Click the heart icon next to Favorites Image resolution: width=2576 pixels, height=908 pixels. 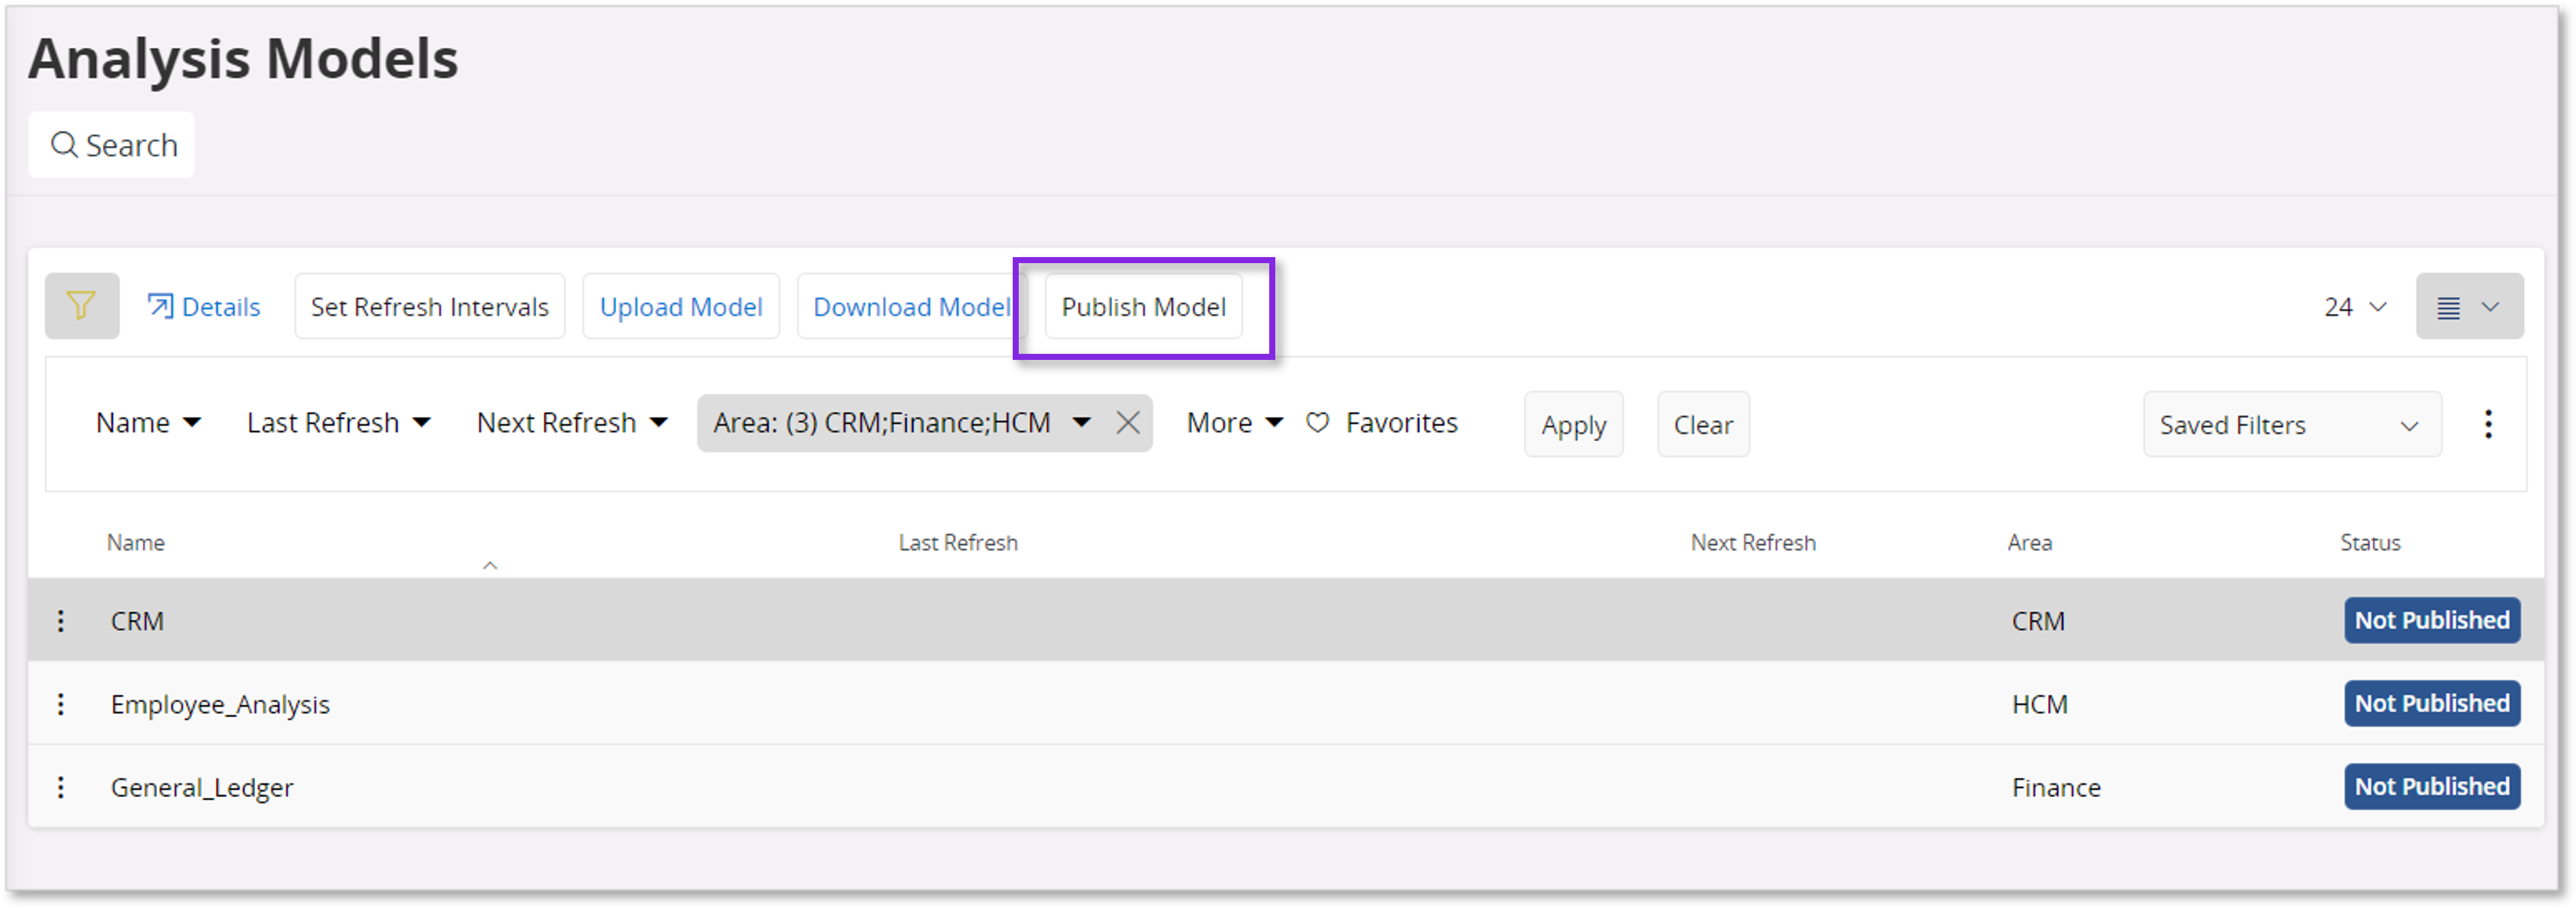point(1317,423)
